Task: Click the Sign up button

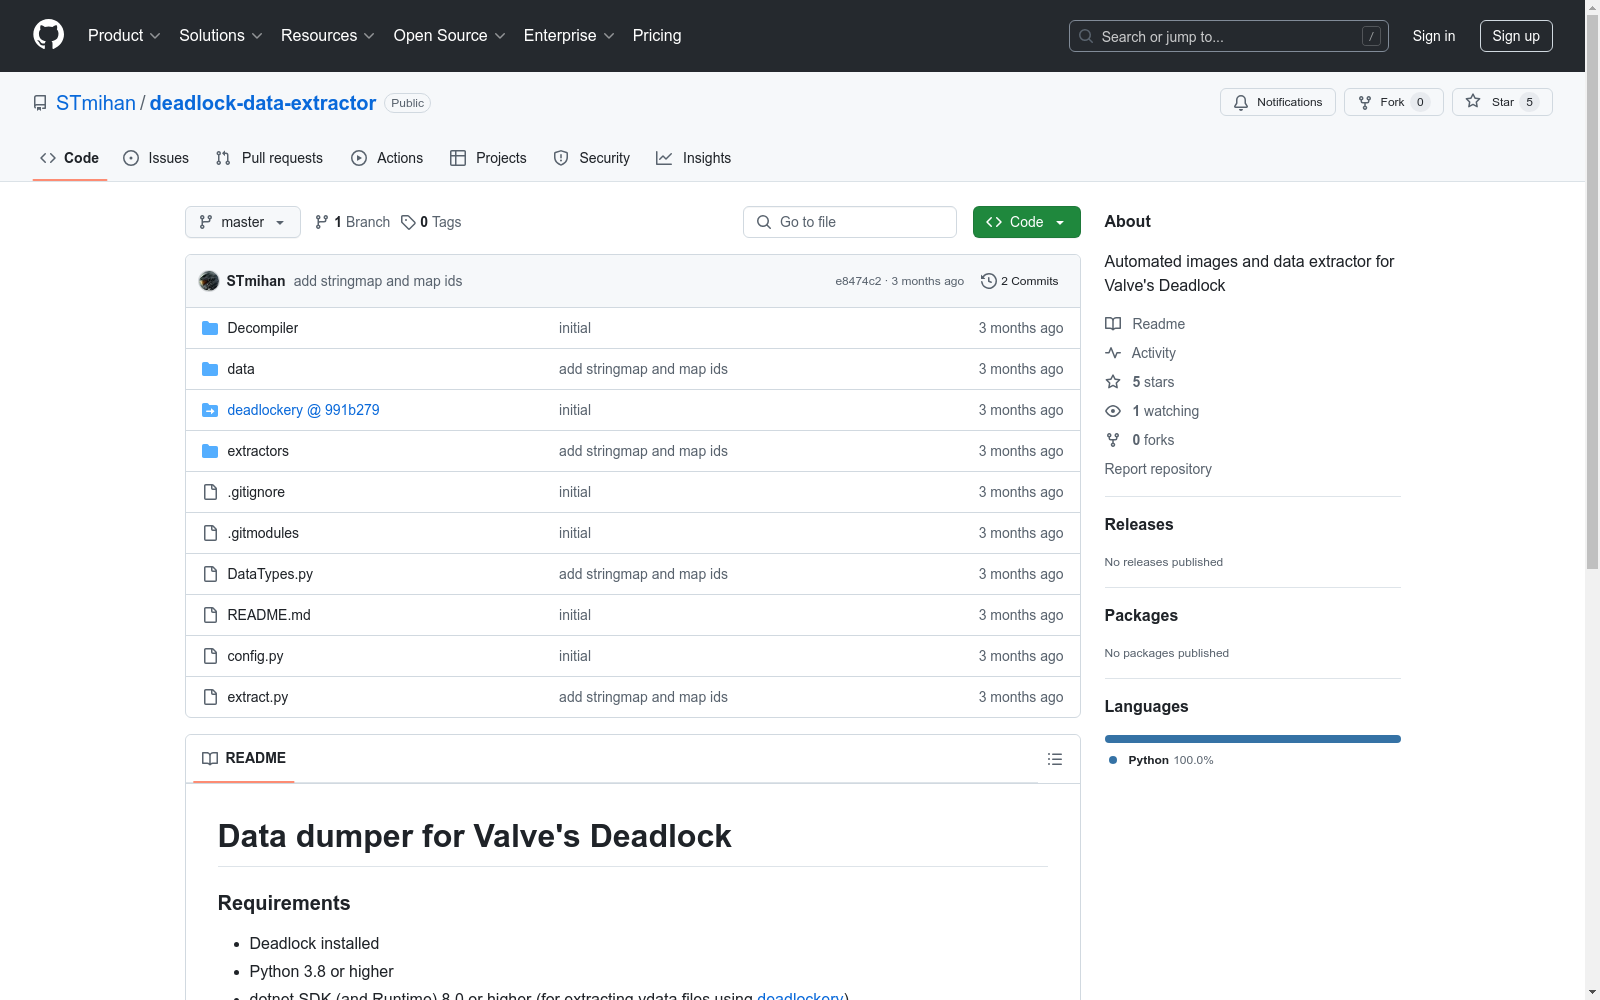Action: click(1516, 36)
